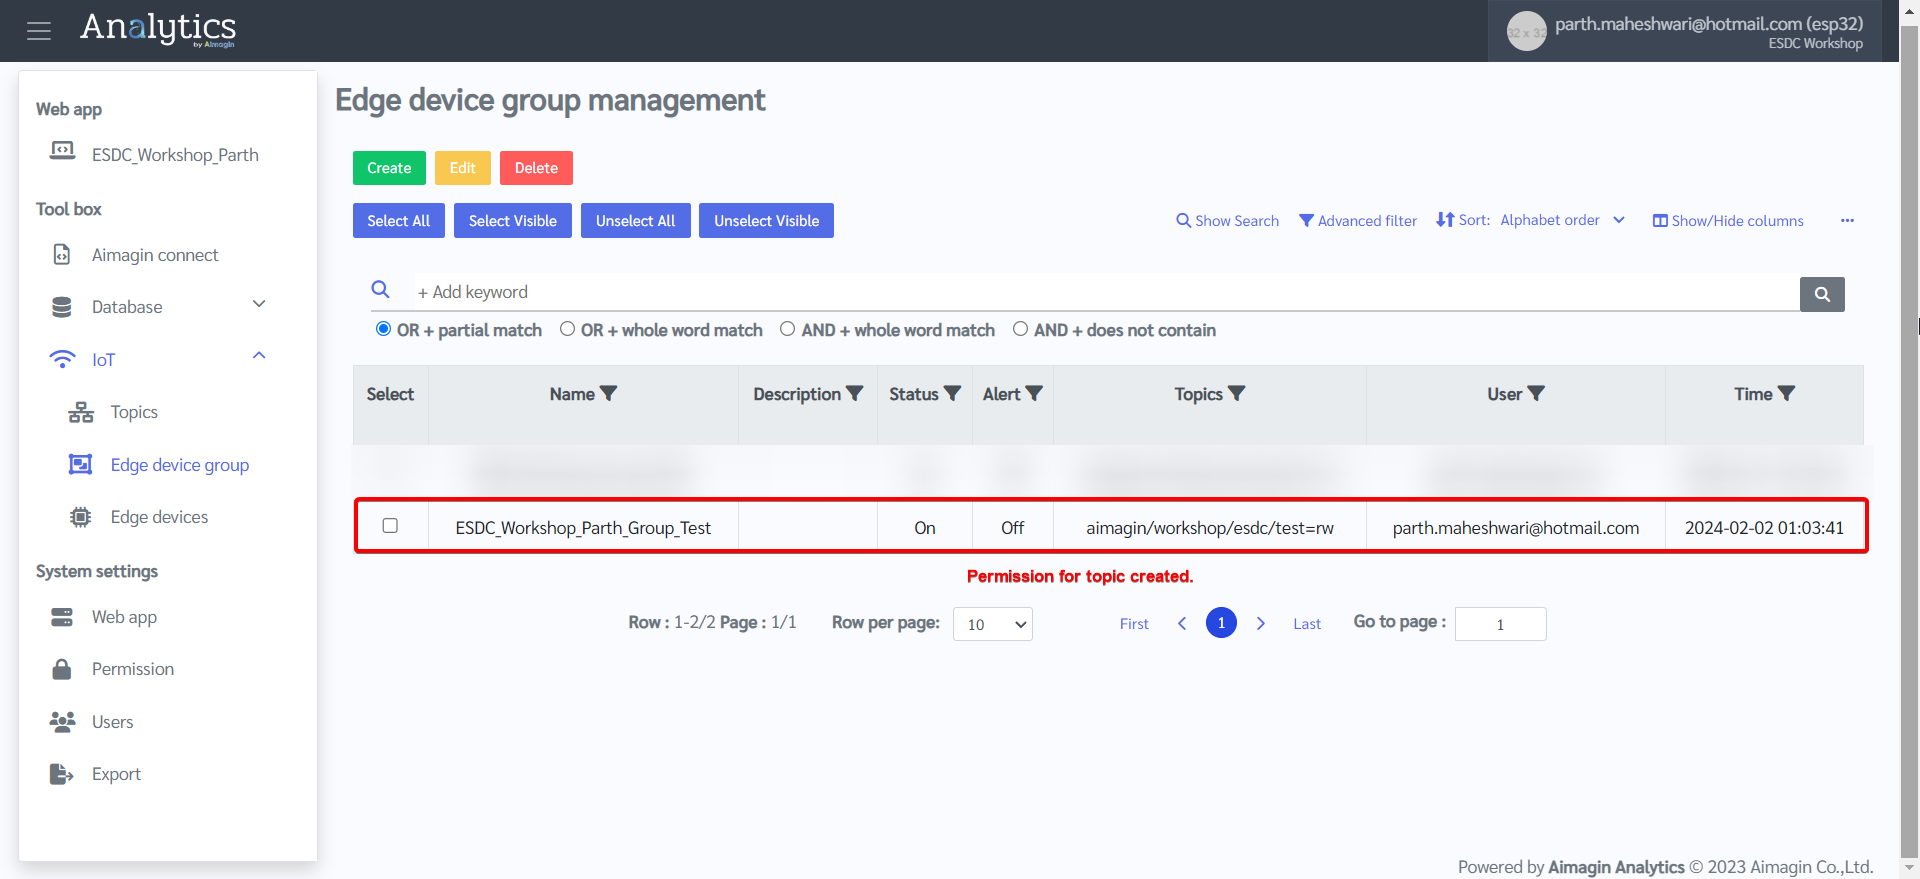The height and width of the screenshot is (879, 1920).
Task: Click the page 1 pagination button
Action: pos(1221,623)
